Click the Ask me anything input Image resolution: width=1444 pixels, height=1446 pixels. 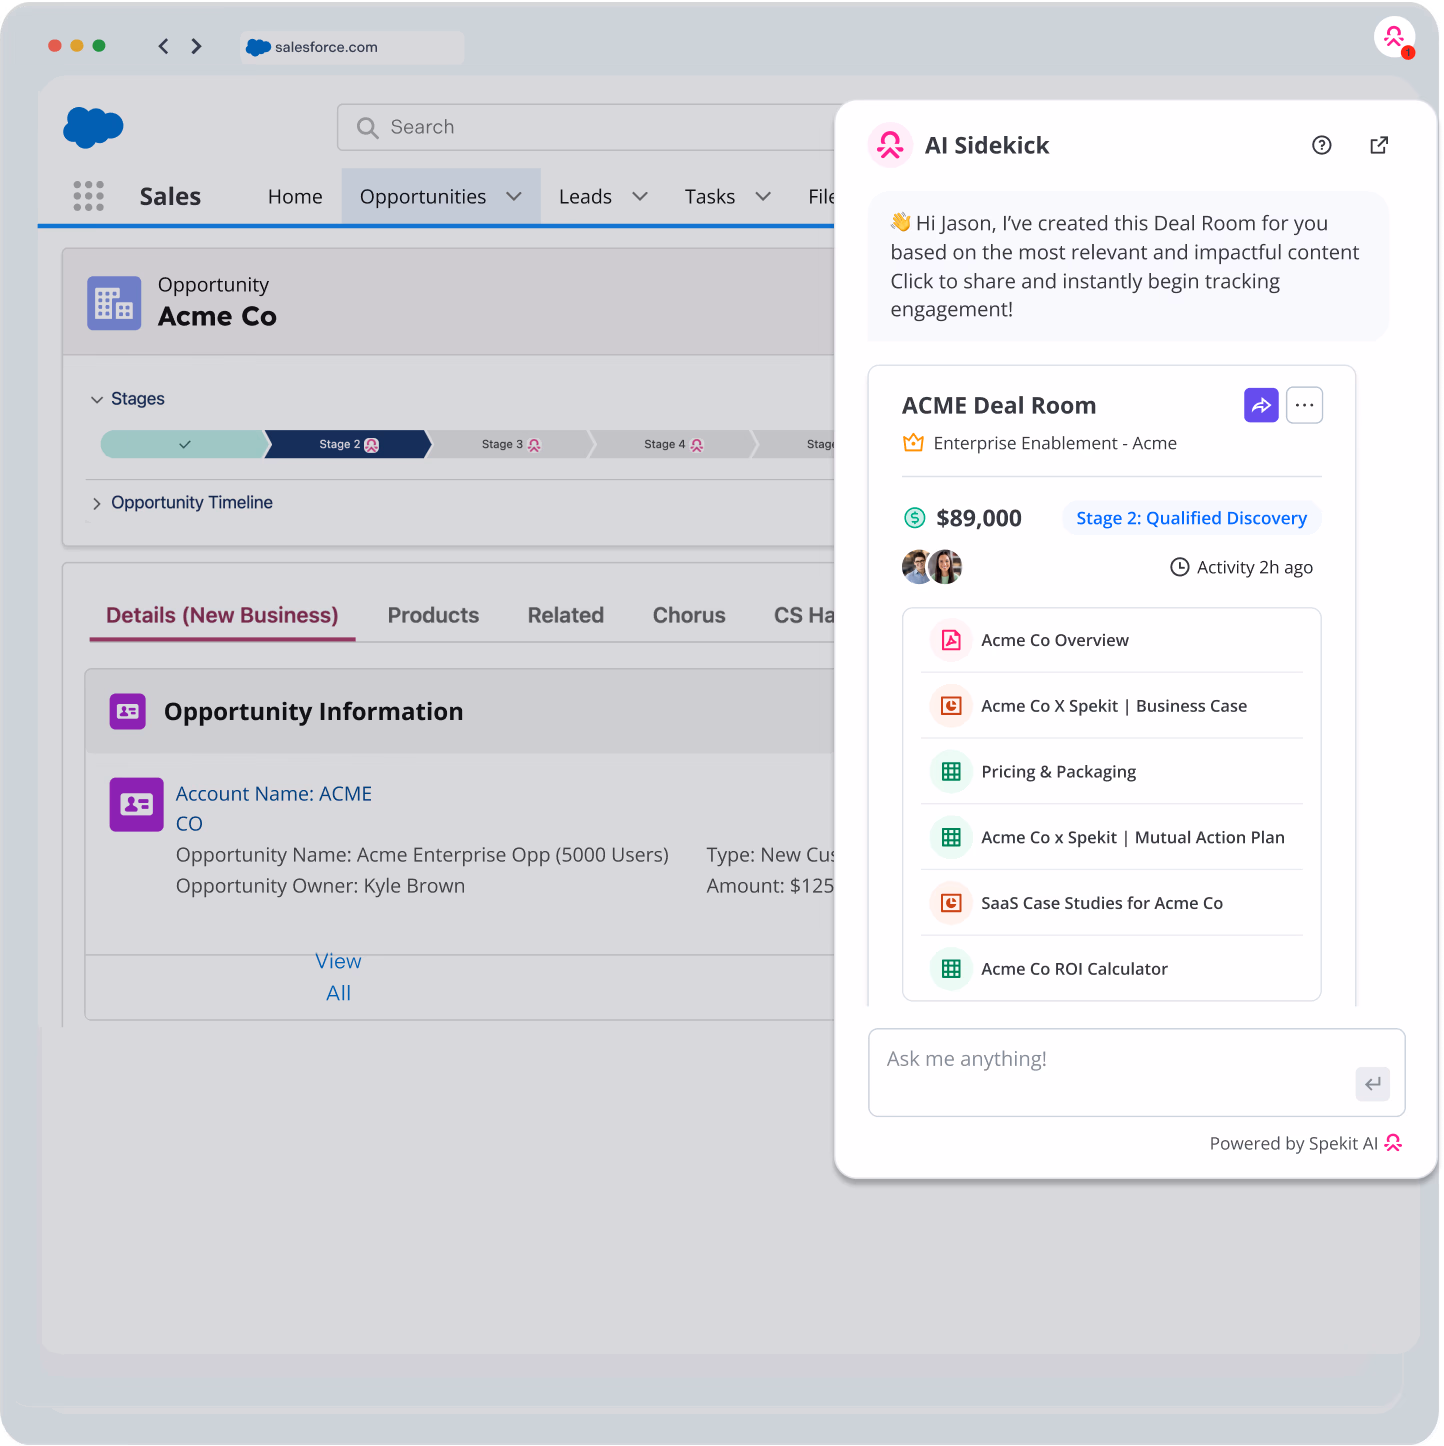point(1137,1072)
